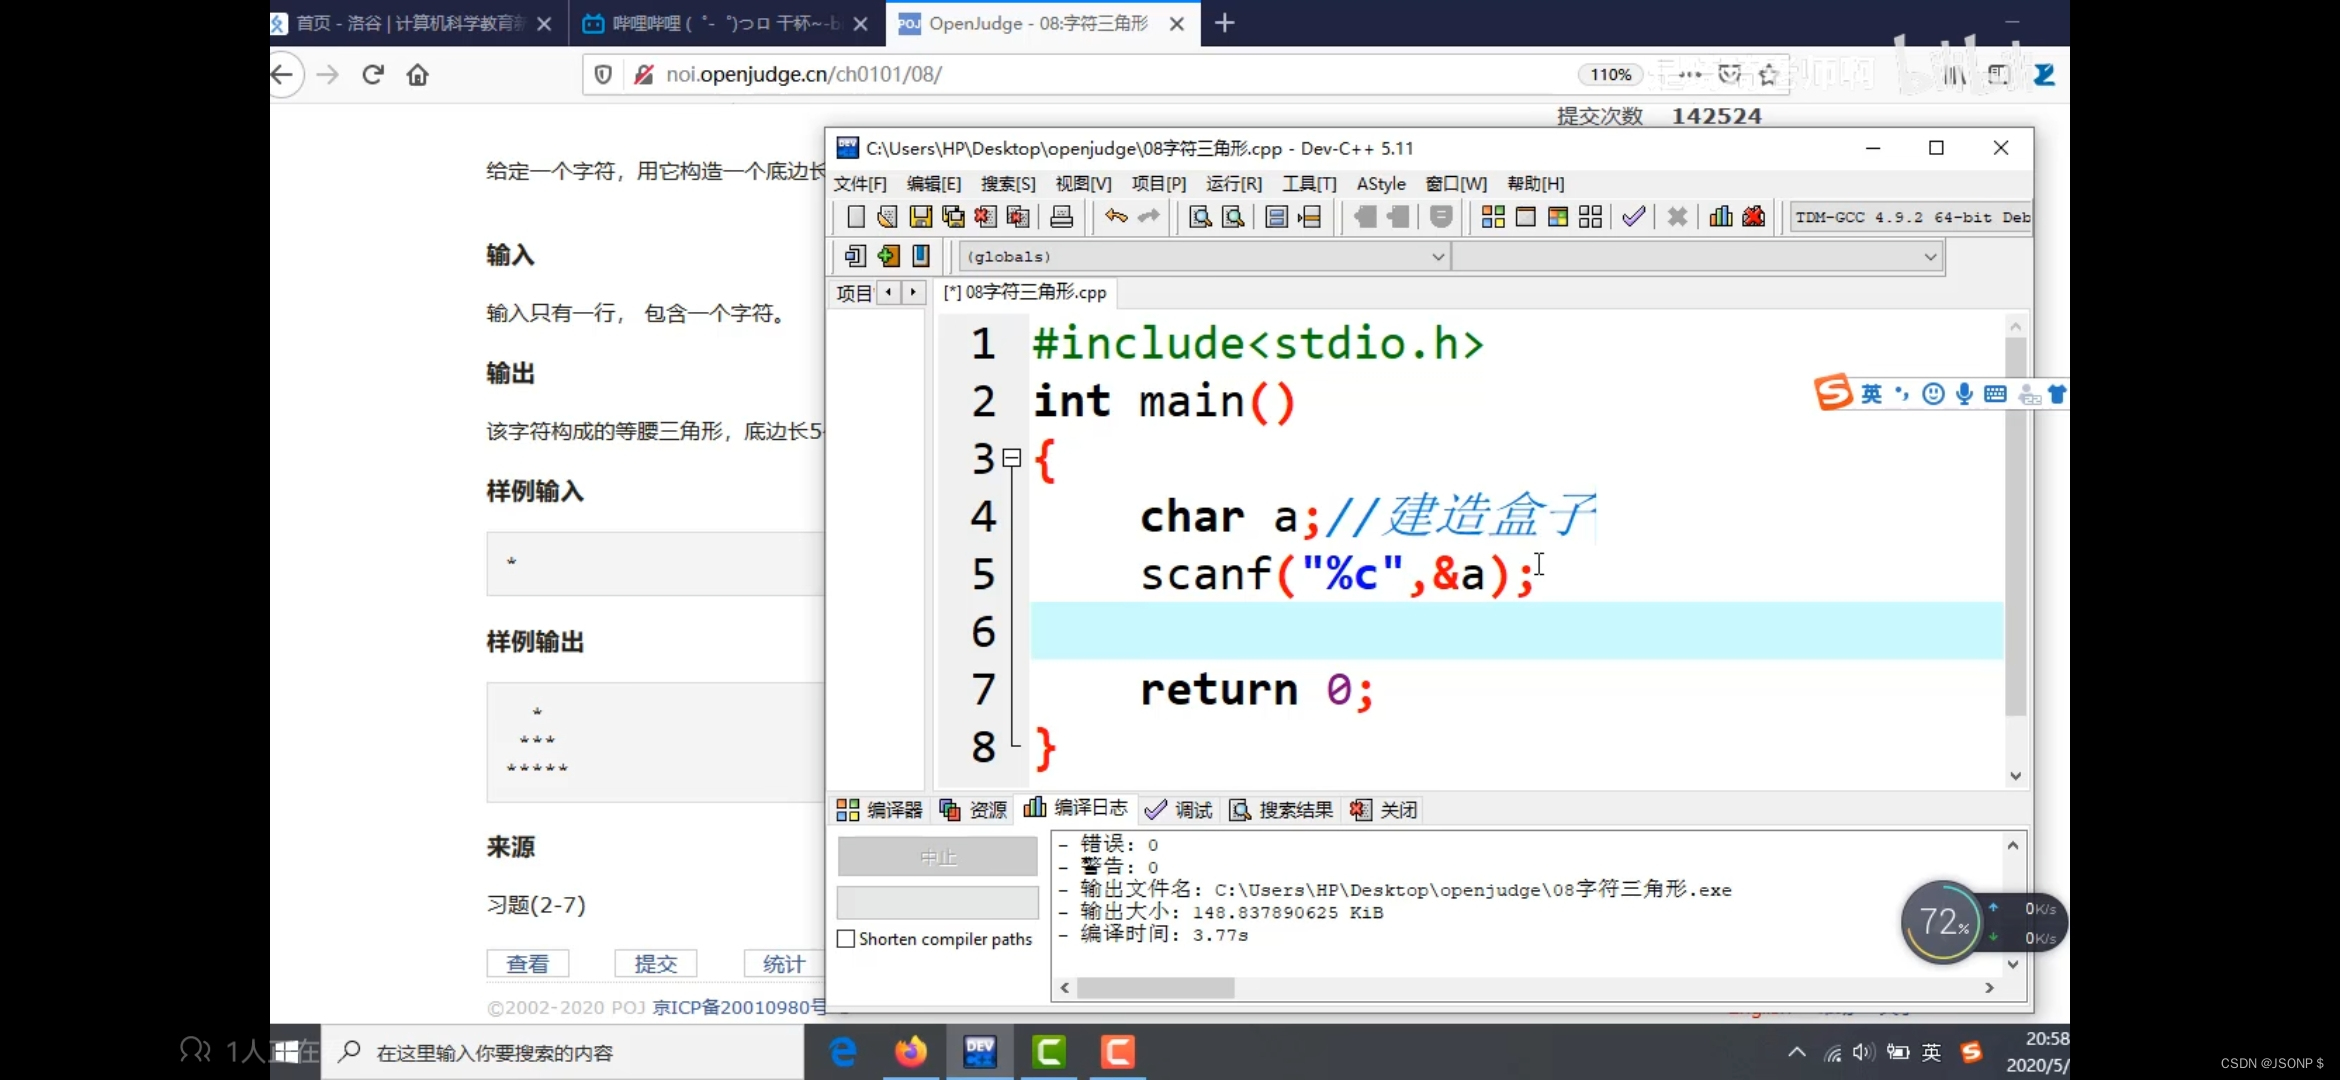This screenshot has height=1080, width=2340.
Task: Toggle Shorten compiler paths checkbox
Action: coord(846,939)
